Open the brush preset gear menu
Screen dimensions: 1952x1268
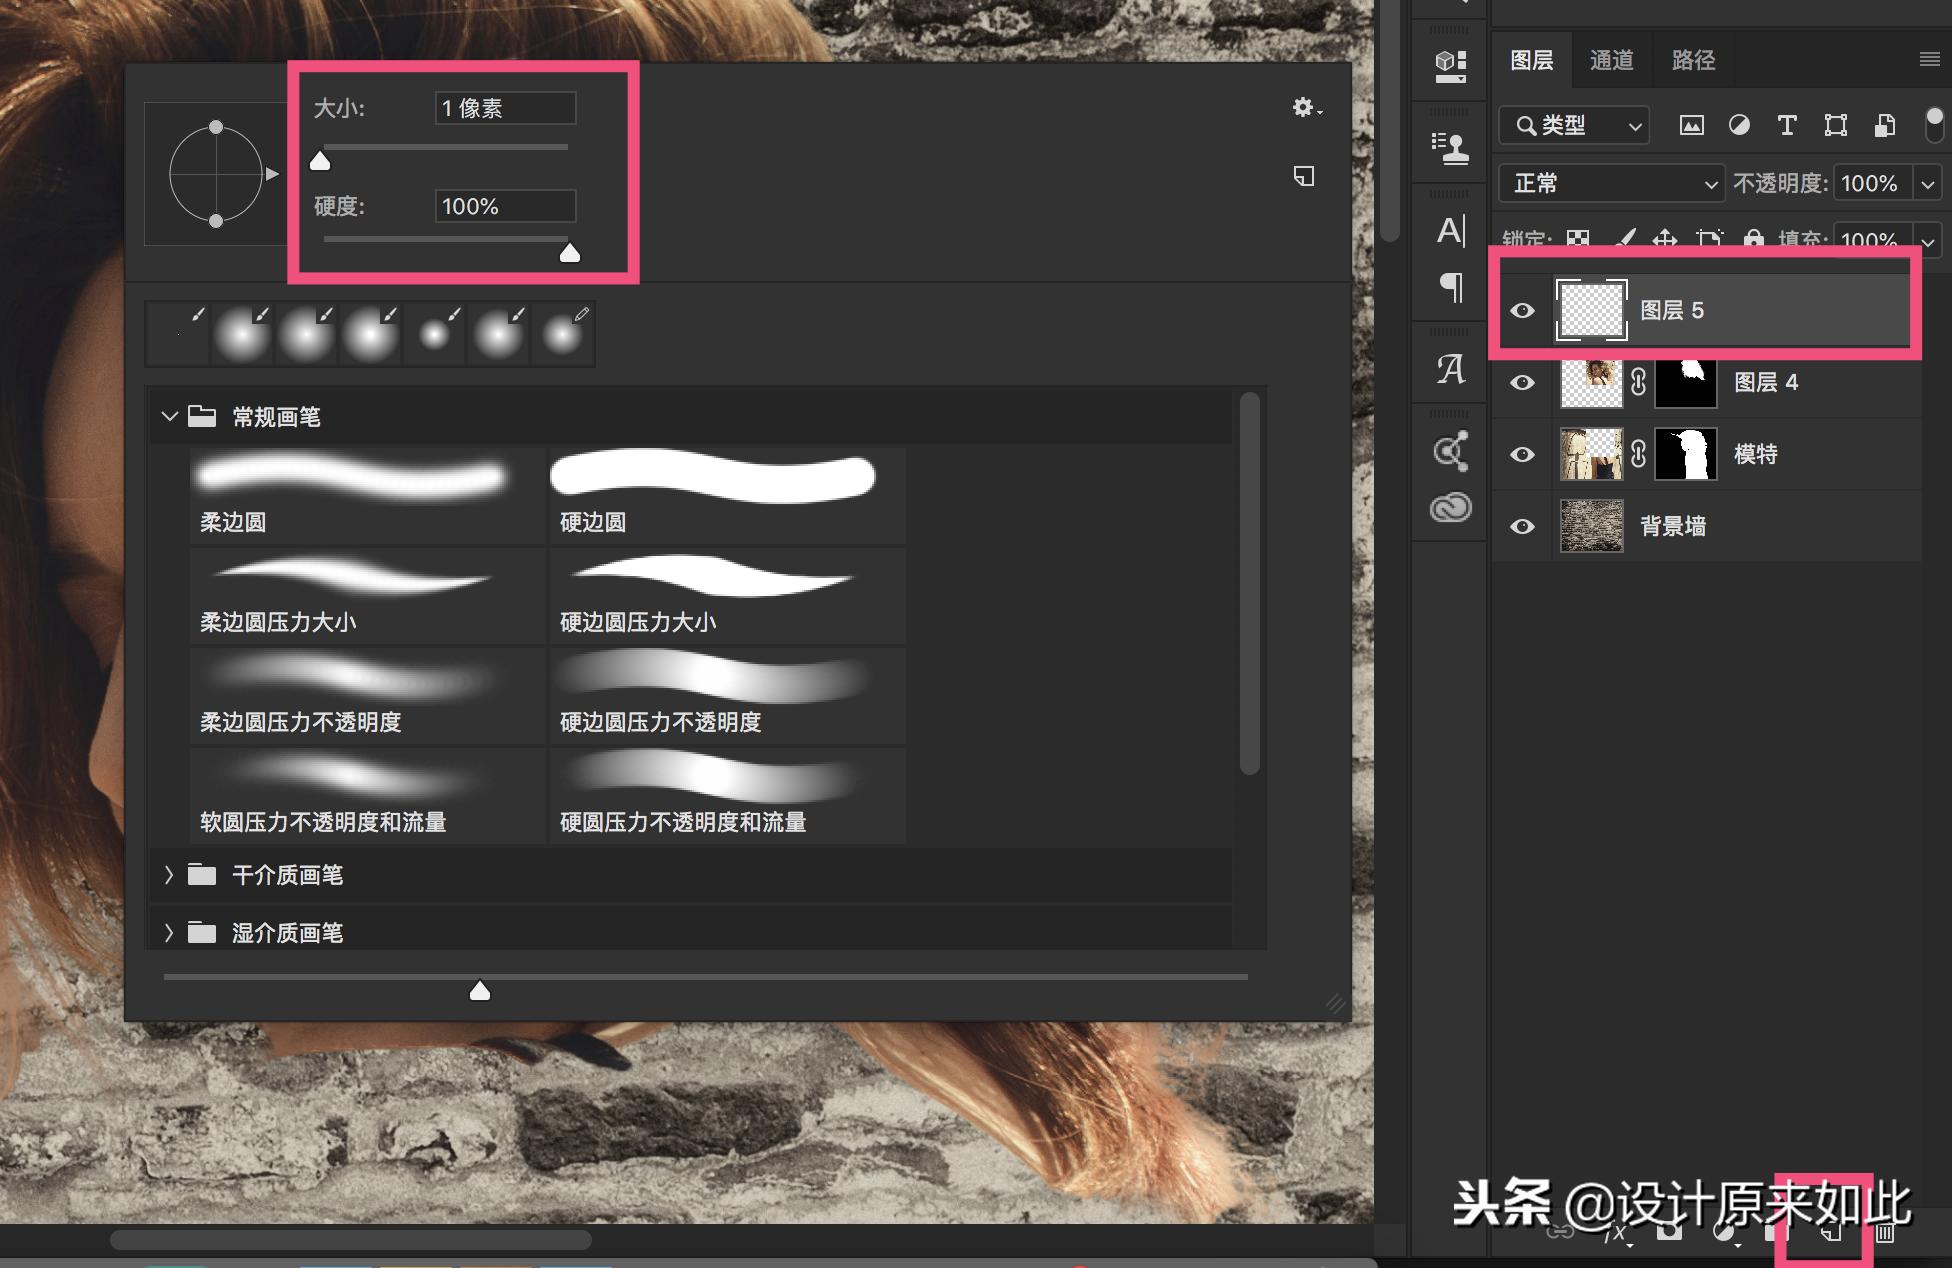click(1305, 108)
